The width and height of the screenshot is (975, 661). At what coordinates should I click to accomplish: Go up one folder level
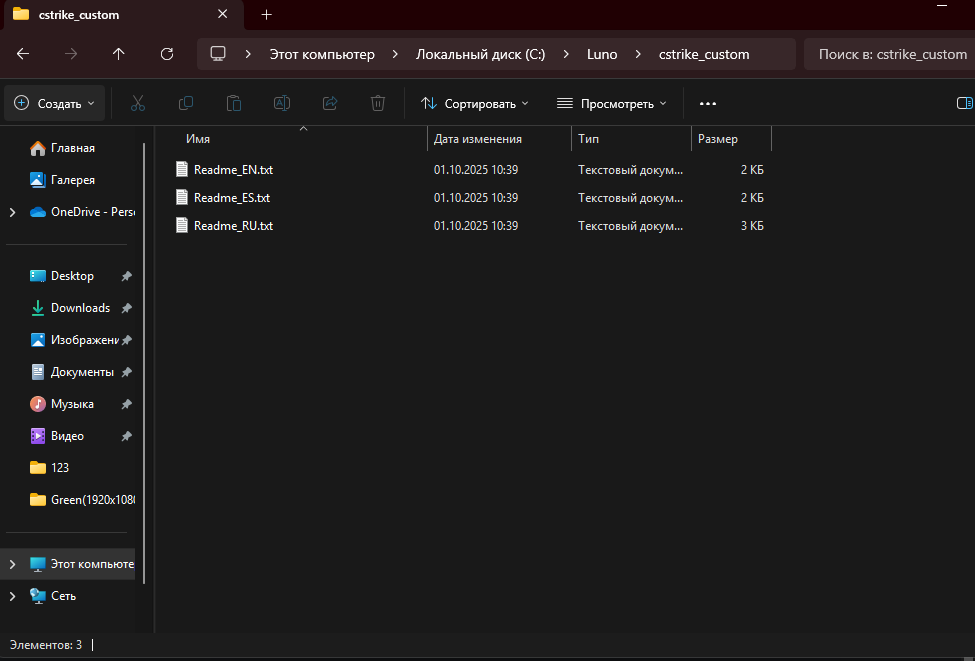click(119, 54)
